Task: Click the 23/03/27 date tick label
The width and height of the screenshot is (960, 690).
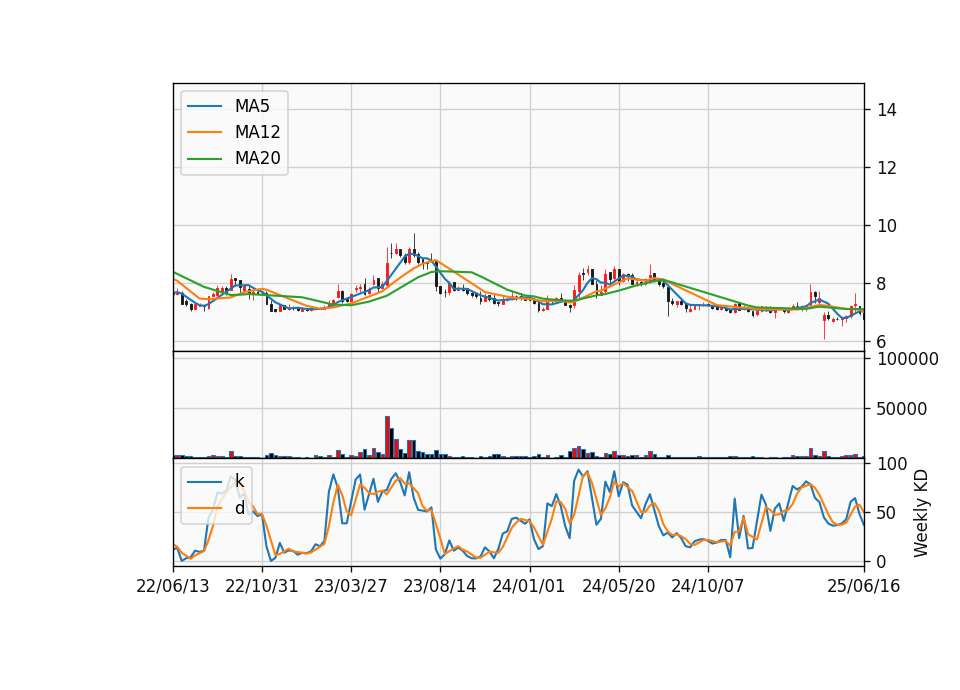Action: [x=351, y=586]
